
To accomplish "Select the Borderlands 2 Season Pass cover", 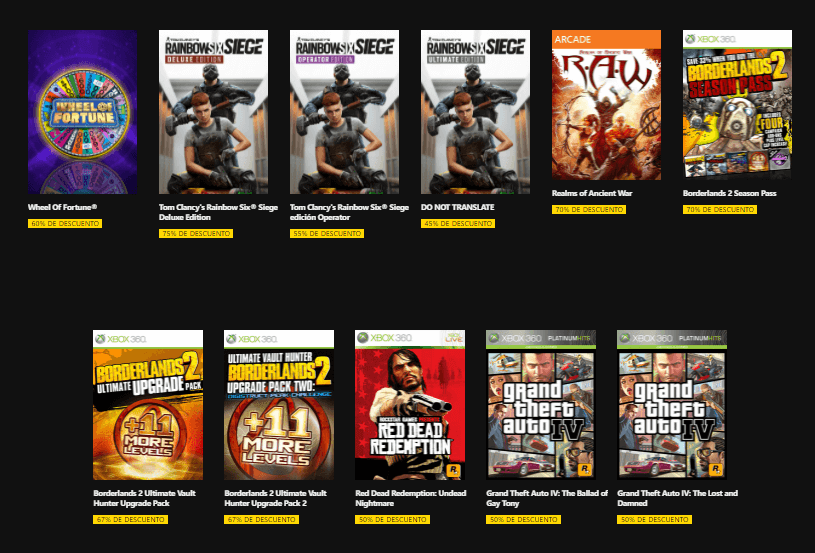I will tap(738, 105).
